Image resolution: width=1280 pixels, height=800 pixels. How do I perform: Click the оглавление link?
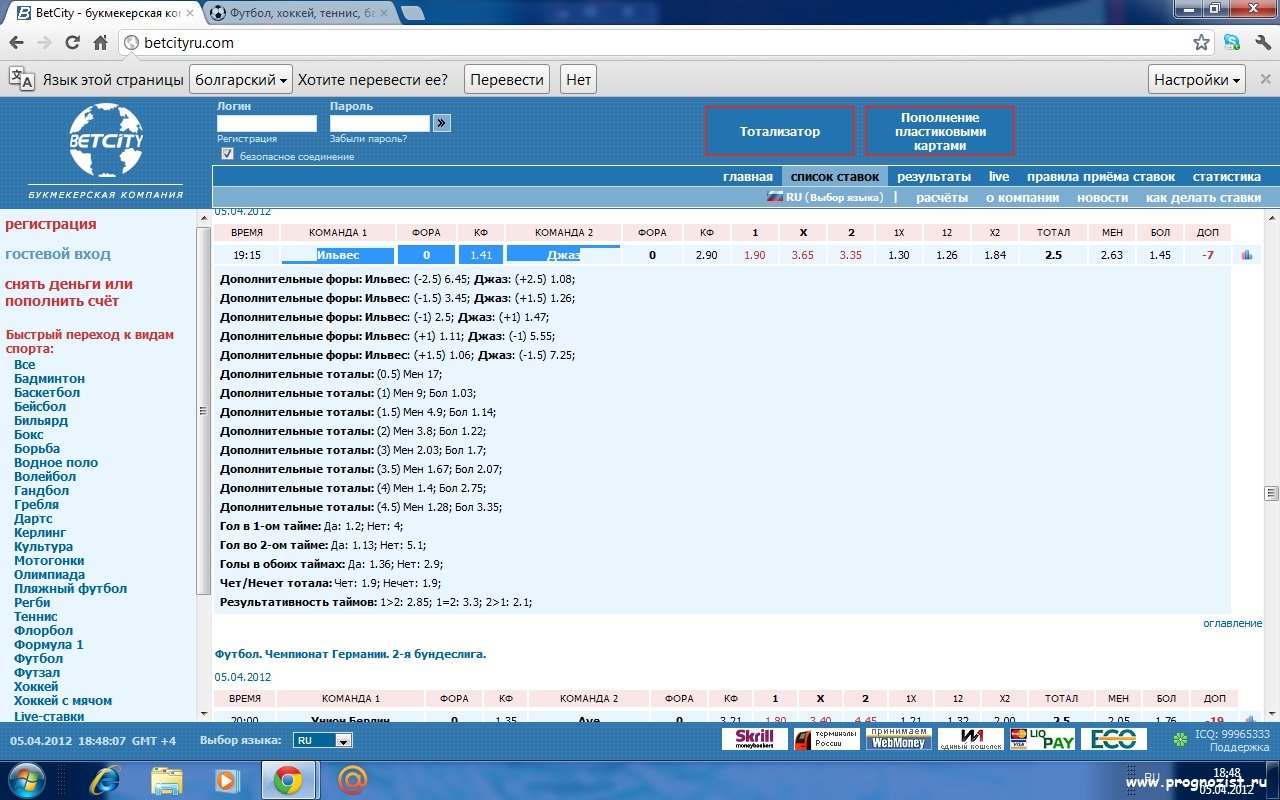[1232, 623]
